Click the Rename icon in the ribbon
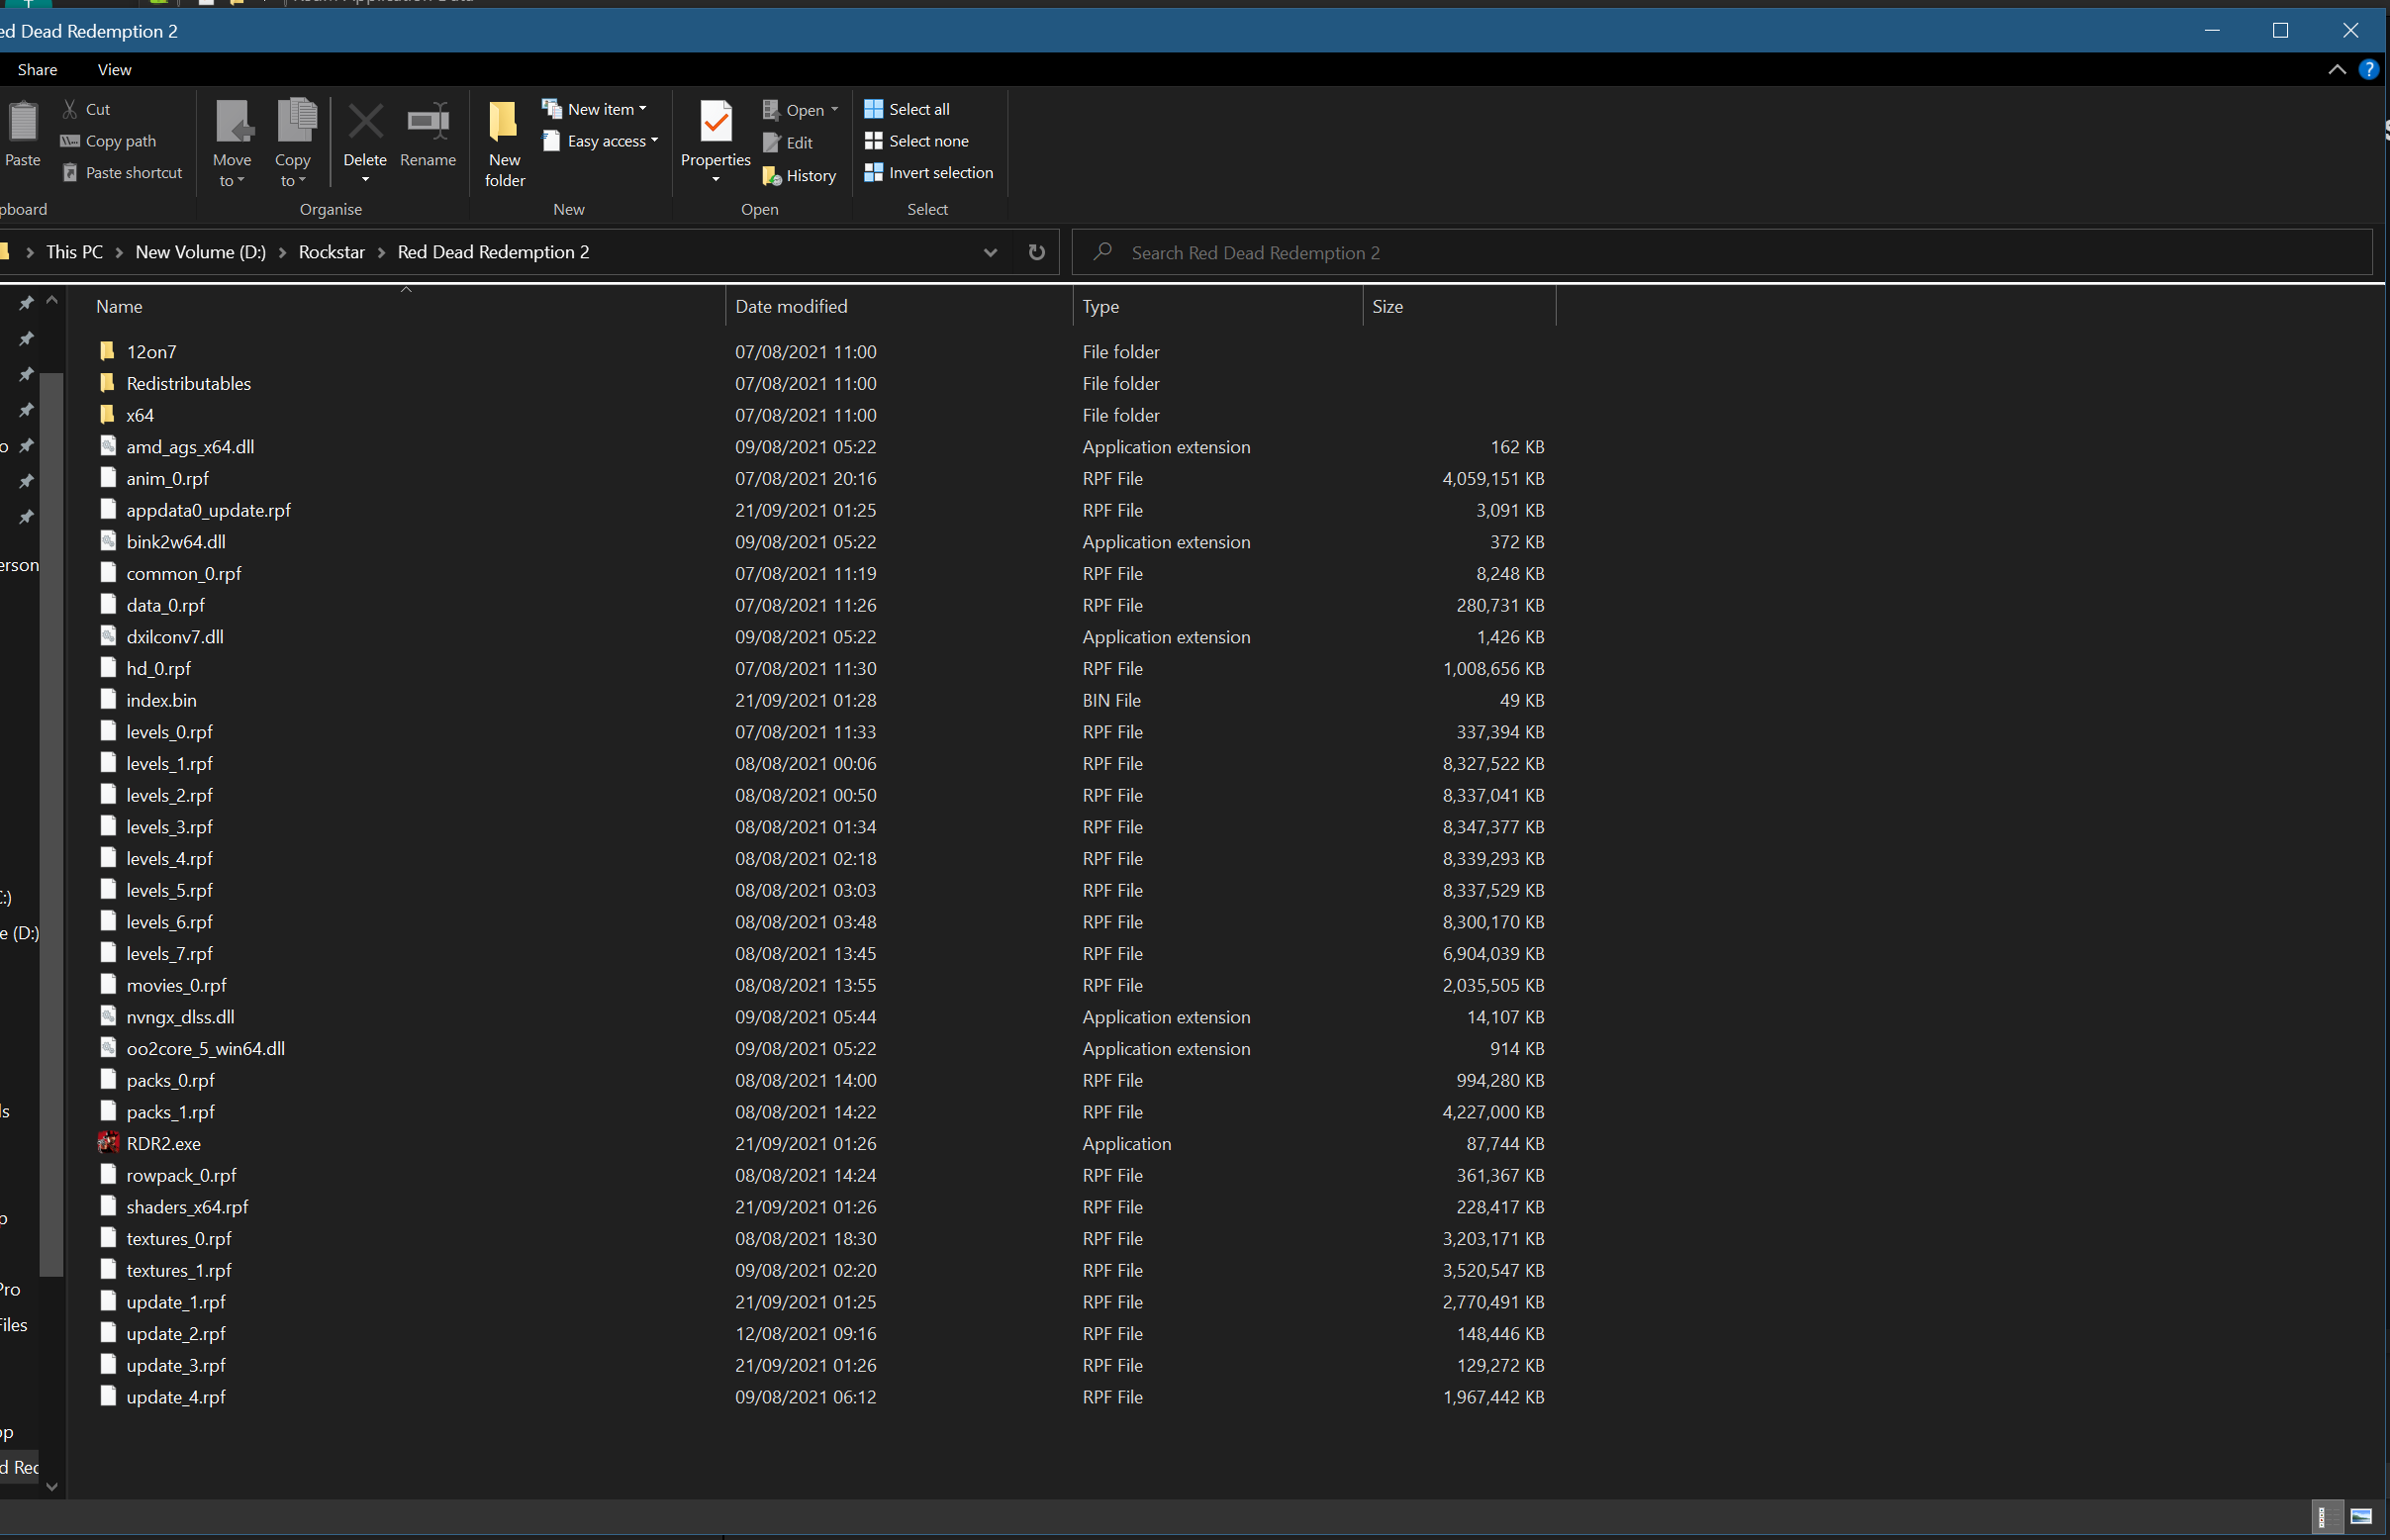Image resolution: width=2390 pixels, height=1540 pixels. (x=428, y=122)
